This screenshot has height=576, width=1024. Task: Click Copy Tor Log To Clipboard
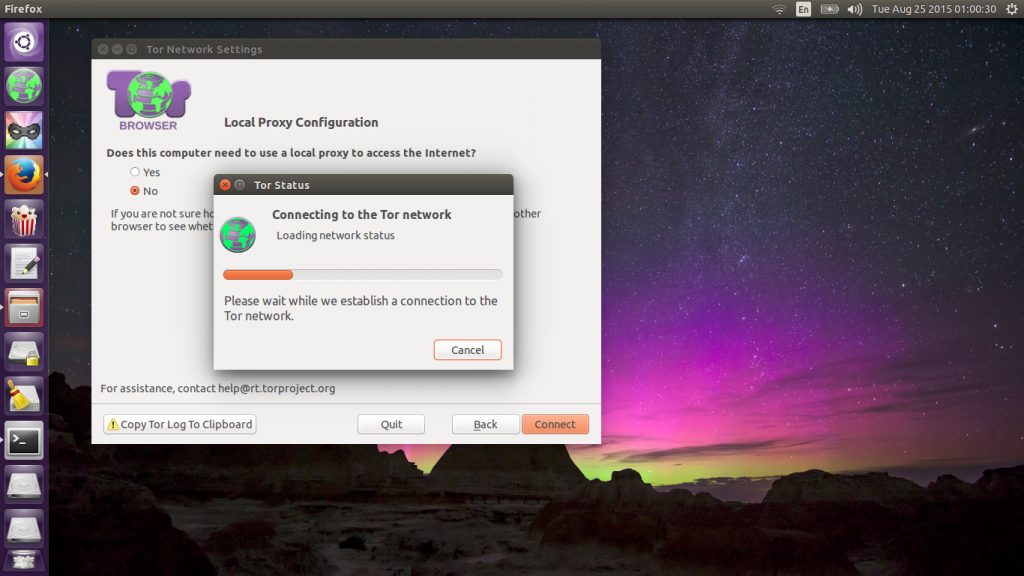180,424
